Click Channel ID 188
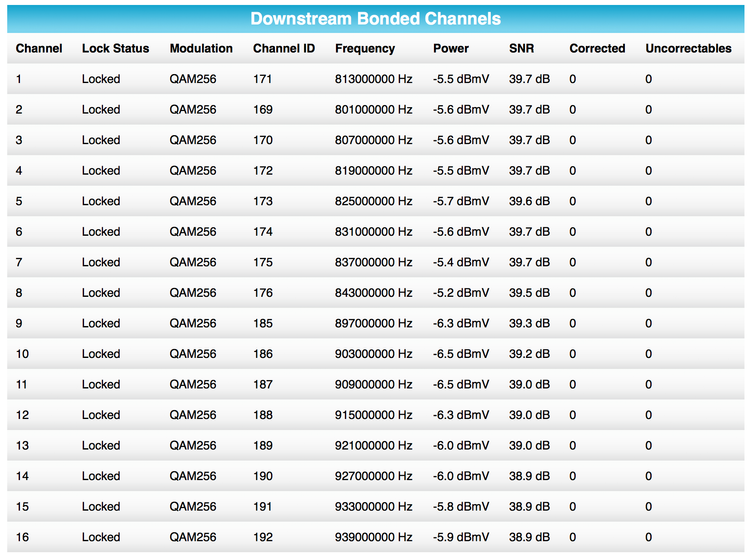Screen dimensions: 750x558 (263, 415)
